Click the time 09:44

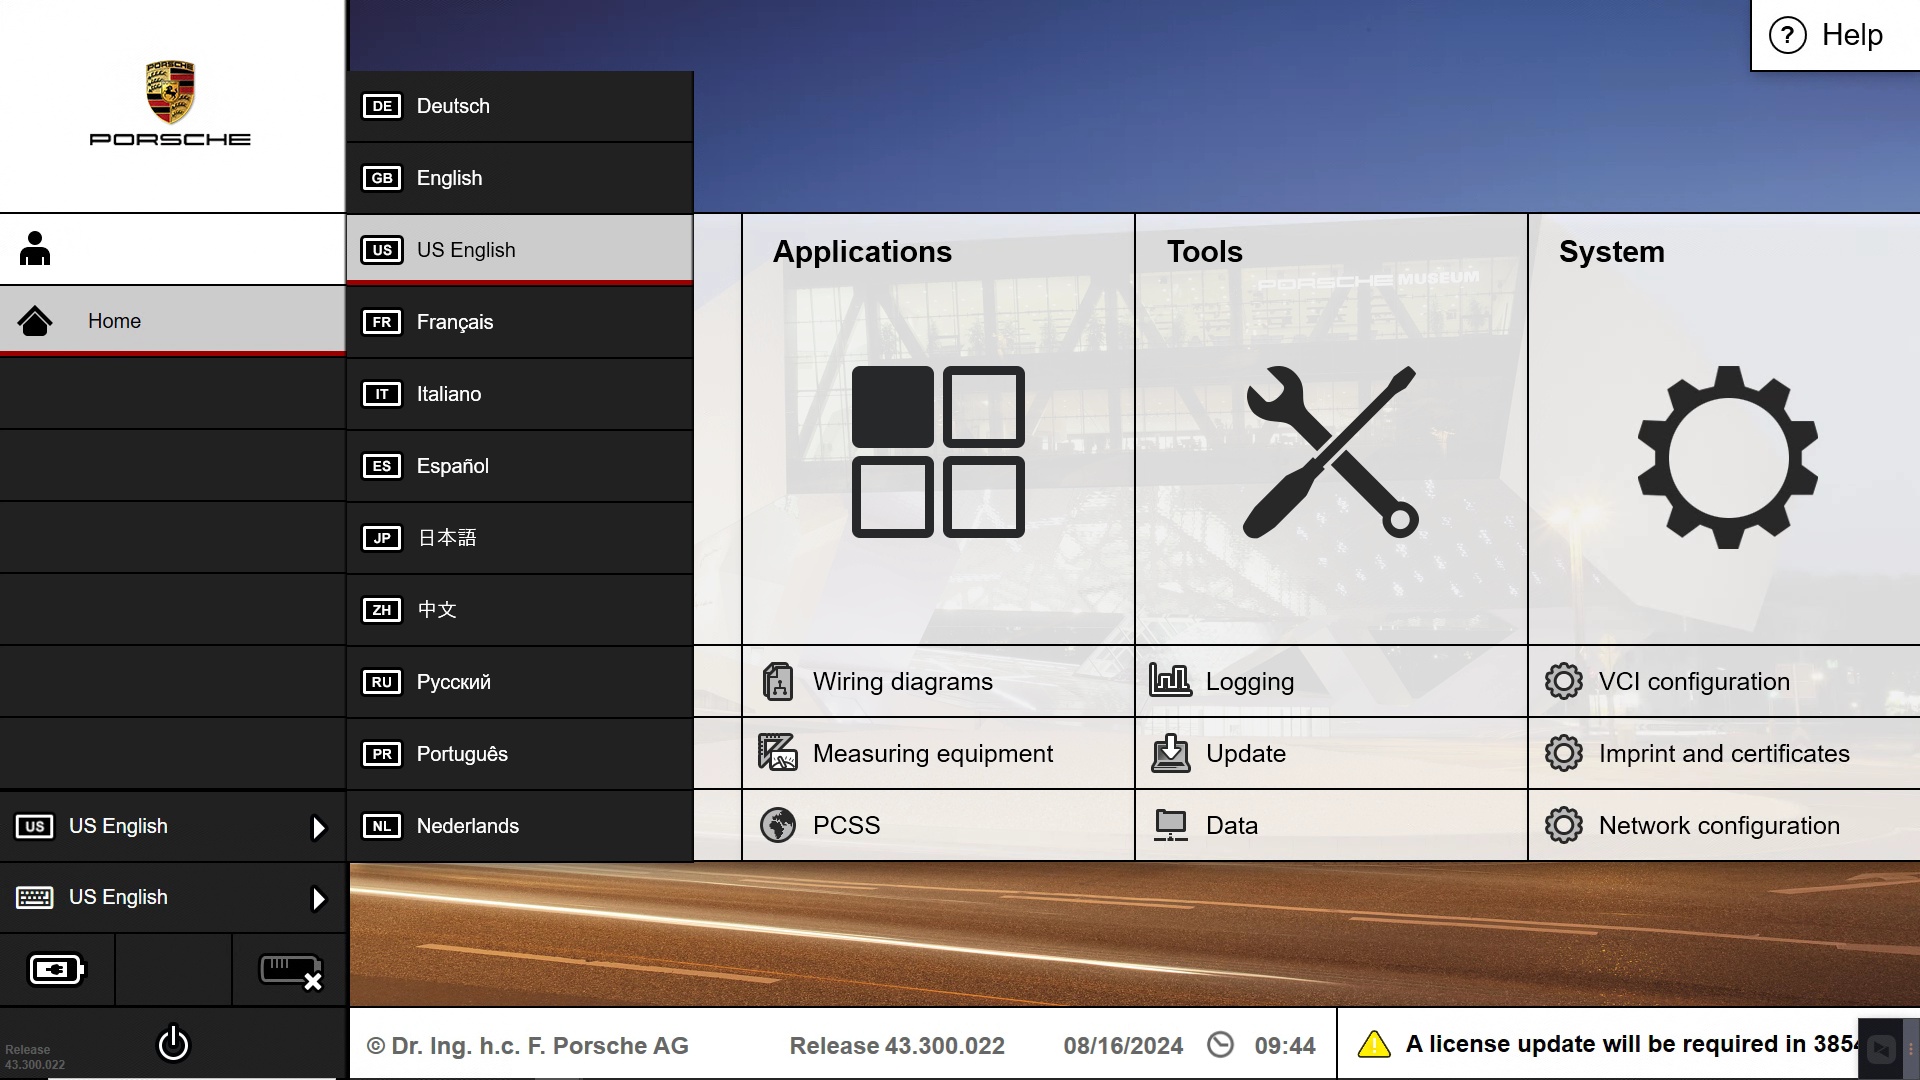(x=1285, y=1046)
